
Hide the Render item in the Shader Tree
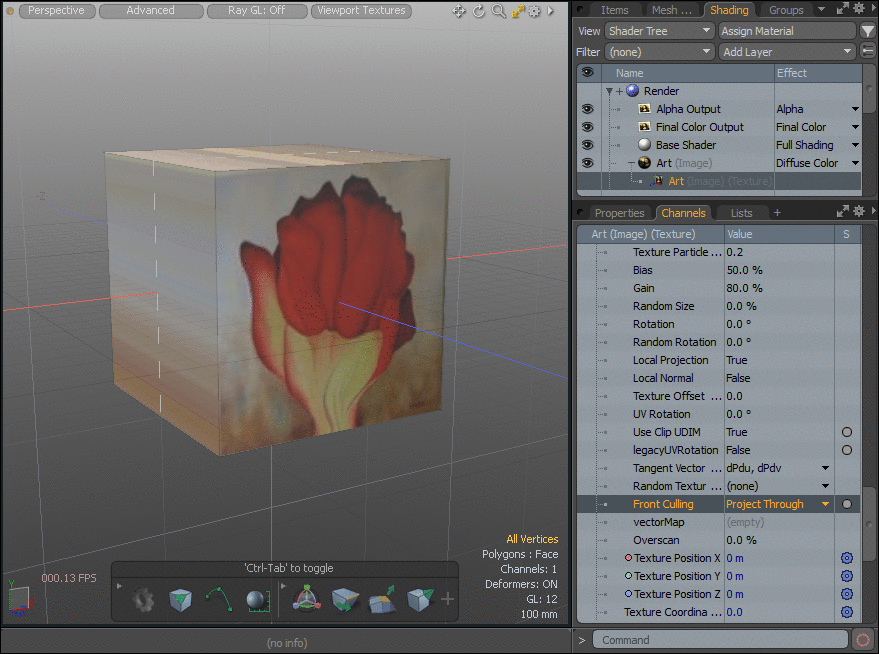587,90
